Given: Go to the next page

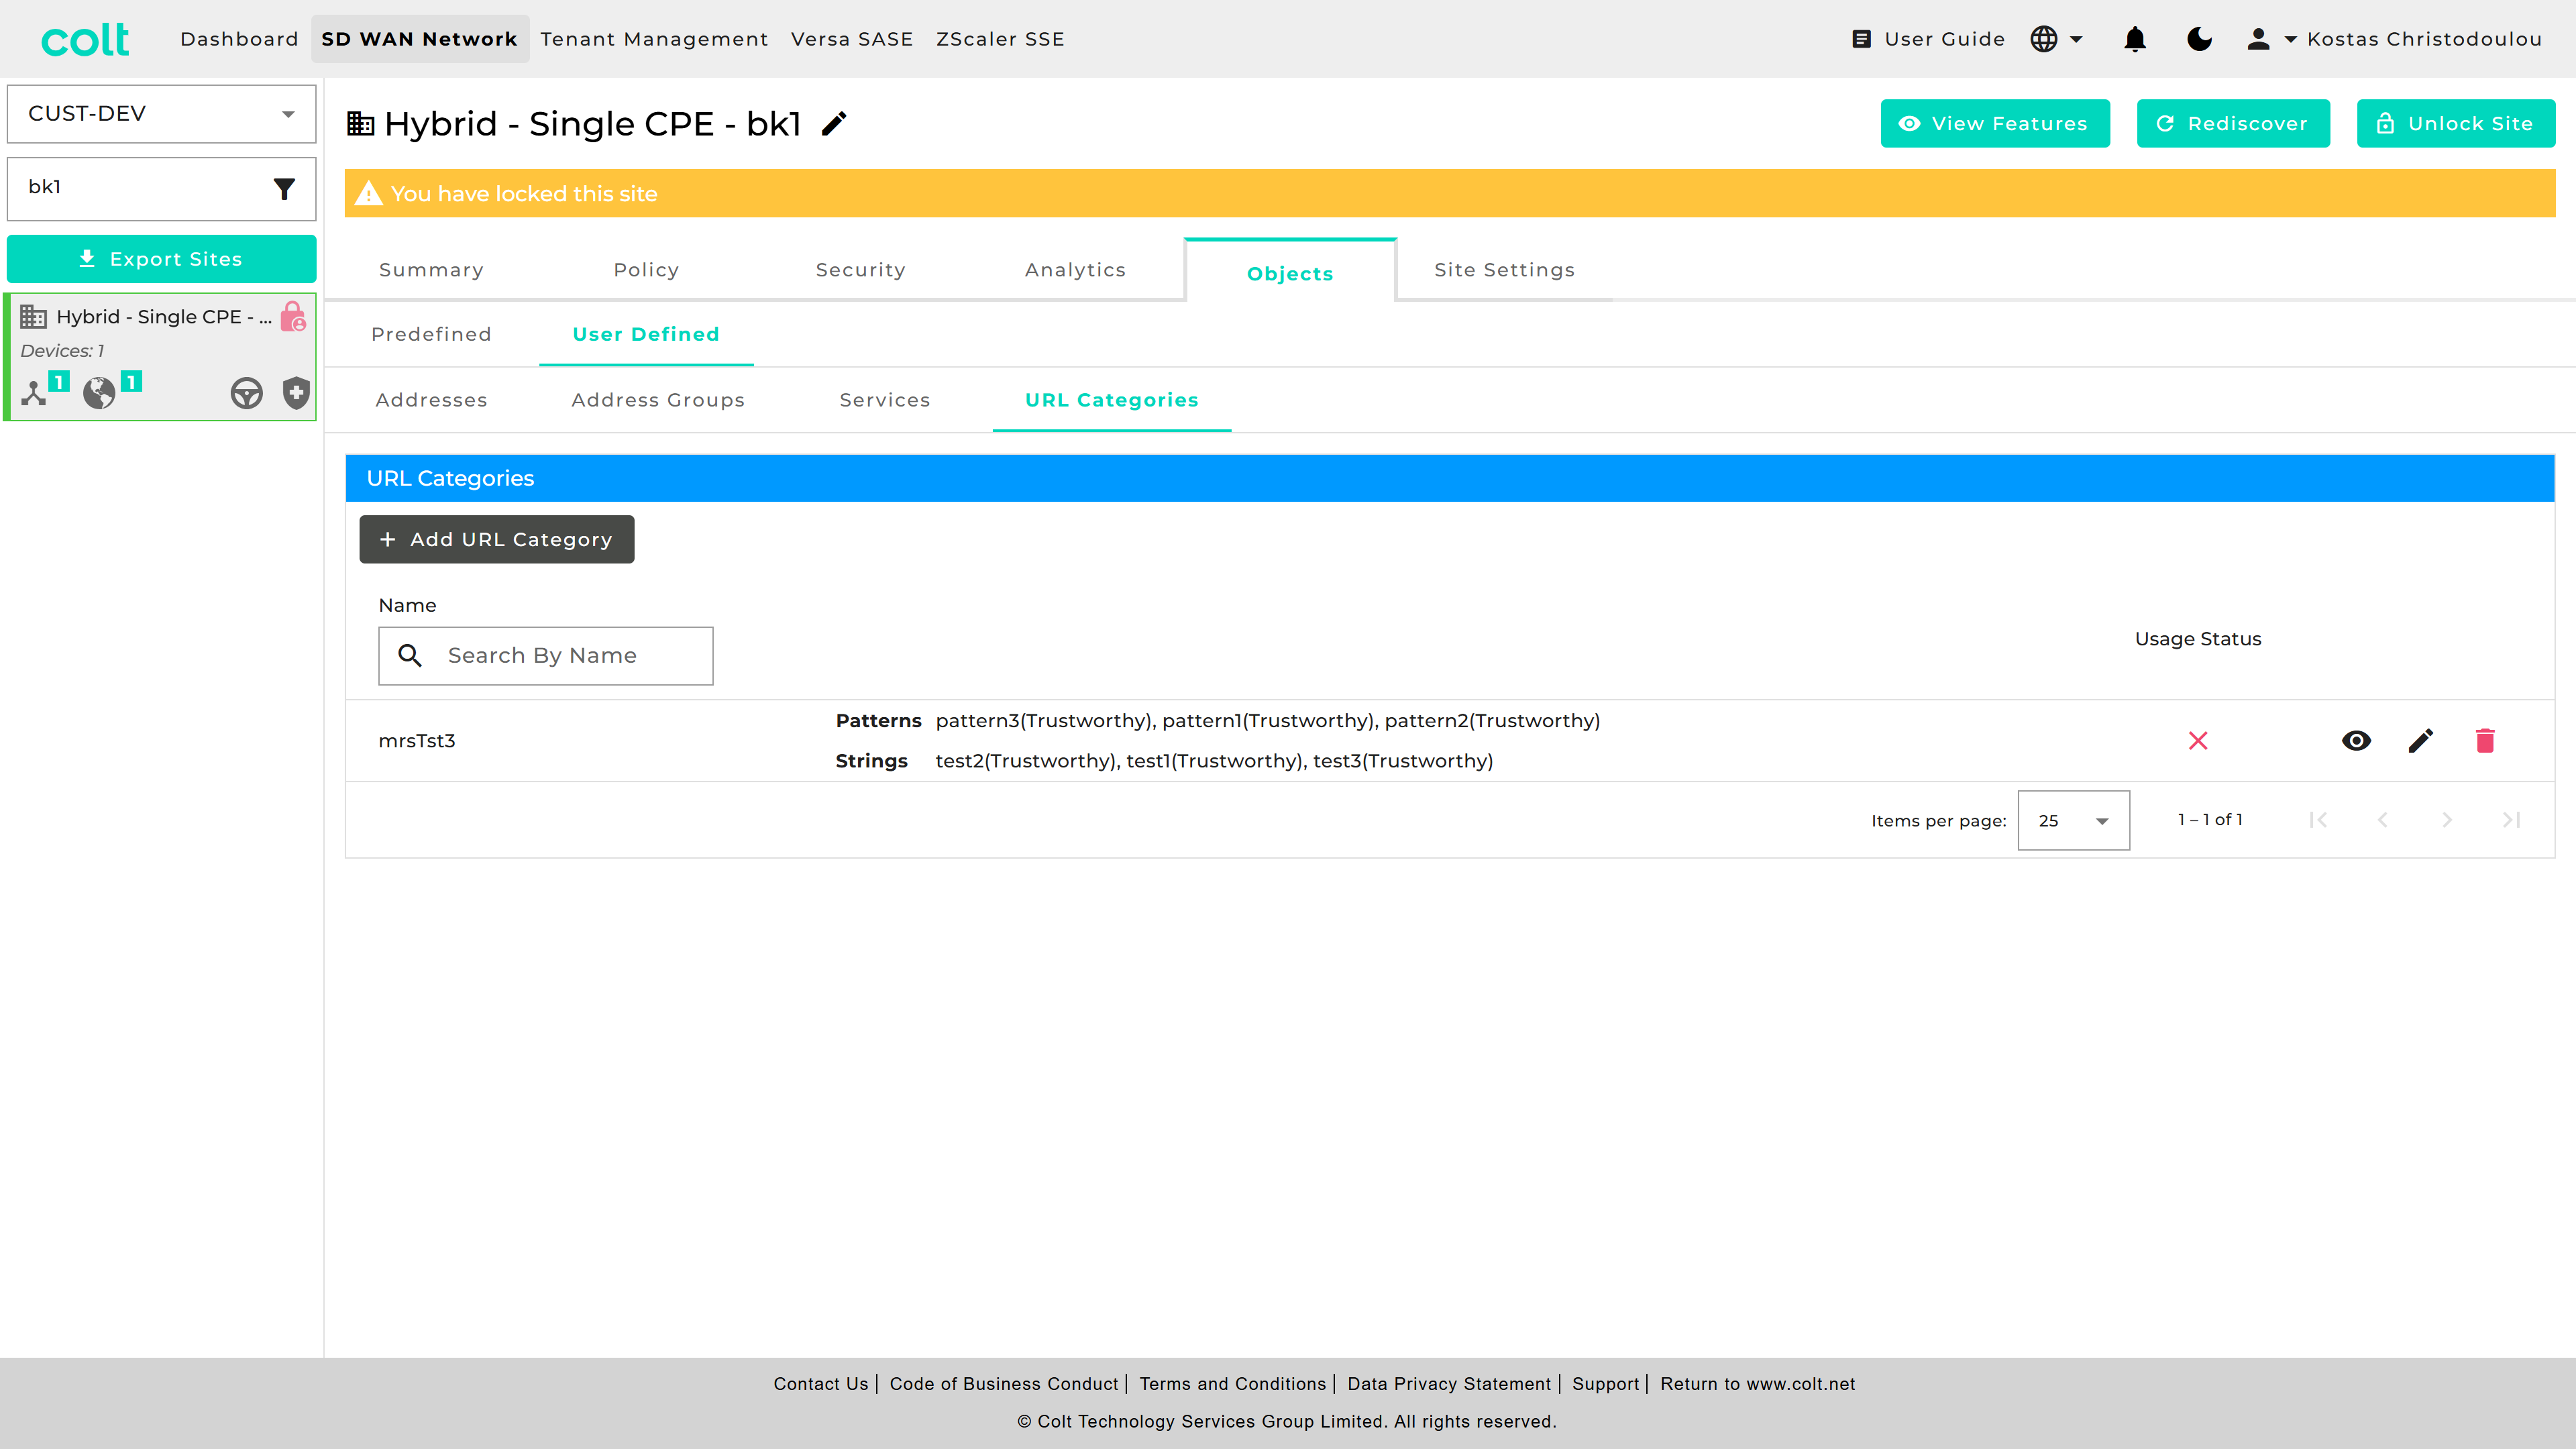Looking at the screenshot, I should coord(2447,821).
